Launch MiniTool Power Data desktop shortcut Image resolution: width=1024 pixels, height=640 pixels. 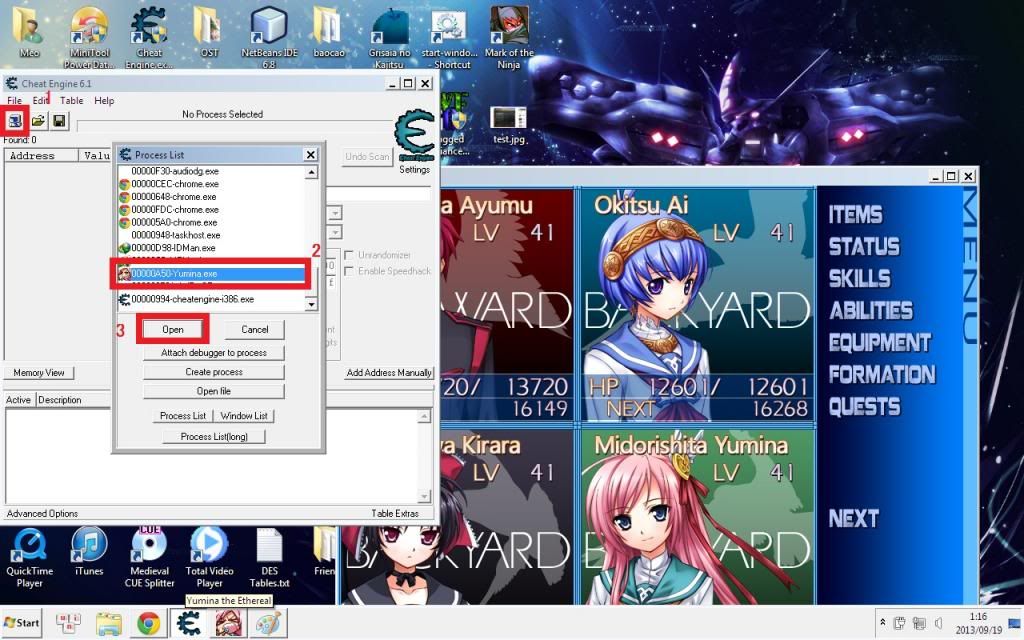(89, 38)
